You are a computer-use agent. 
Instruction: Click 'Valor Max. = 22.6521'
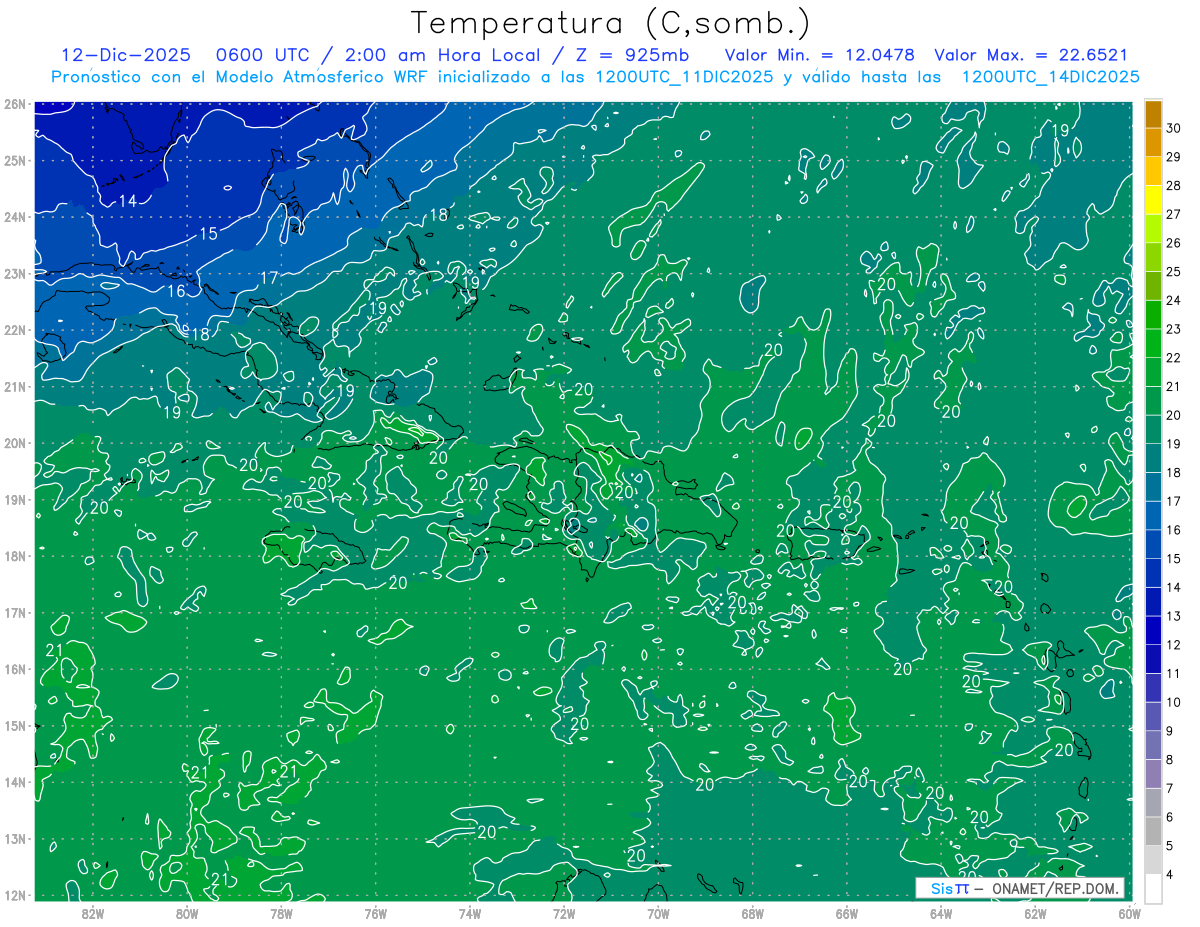pyautogui.click(x=1031, y=55)
